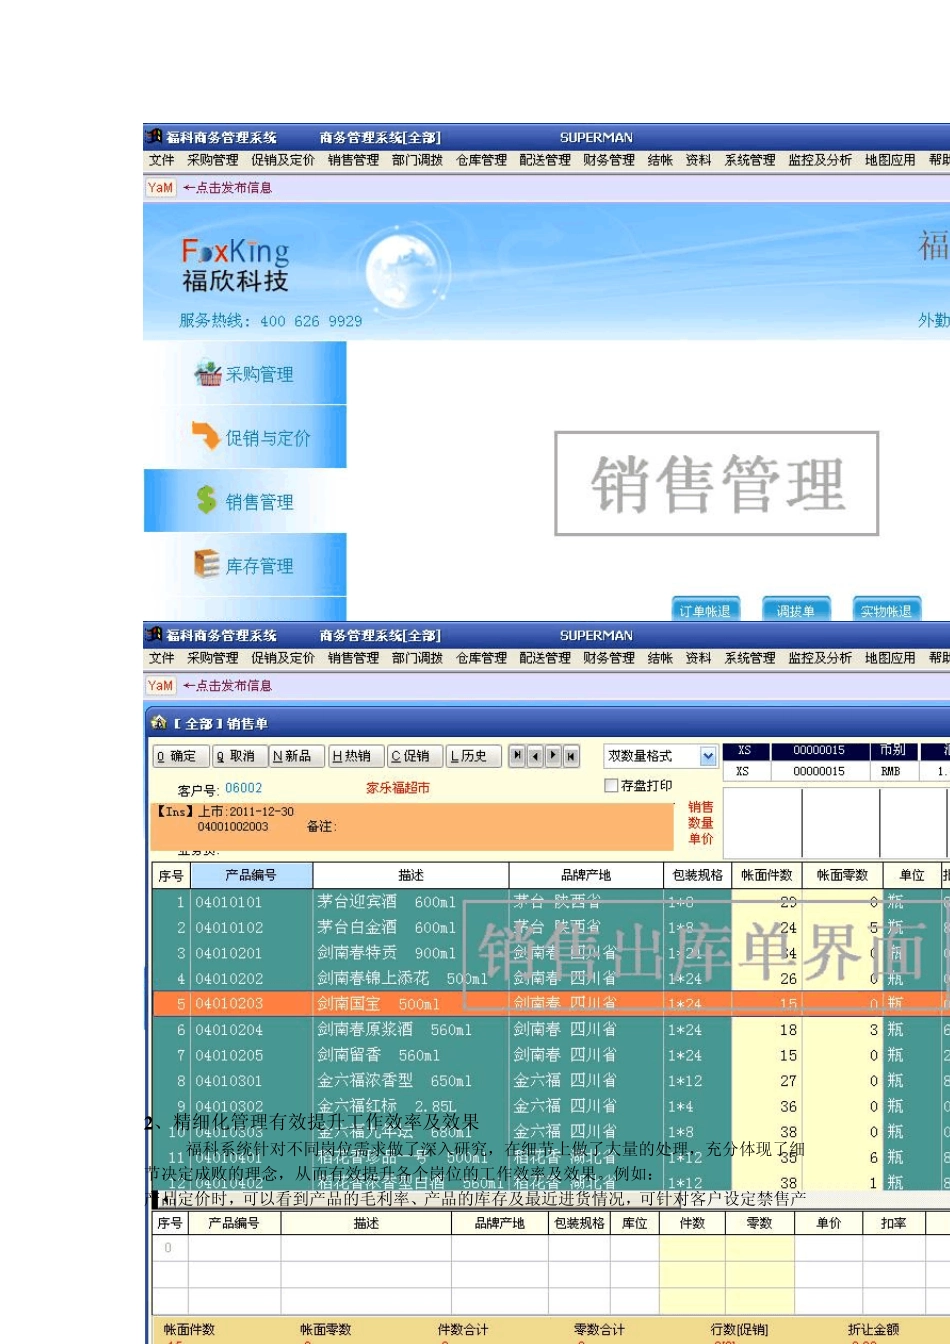
Task: Open 结帐 menu above the 销售单 form
Action: 660,658
